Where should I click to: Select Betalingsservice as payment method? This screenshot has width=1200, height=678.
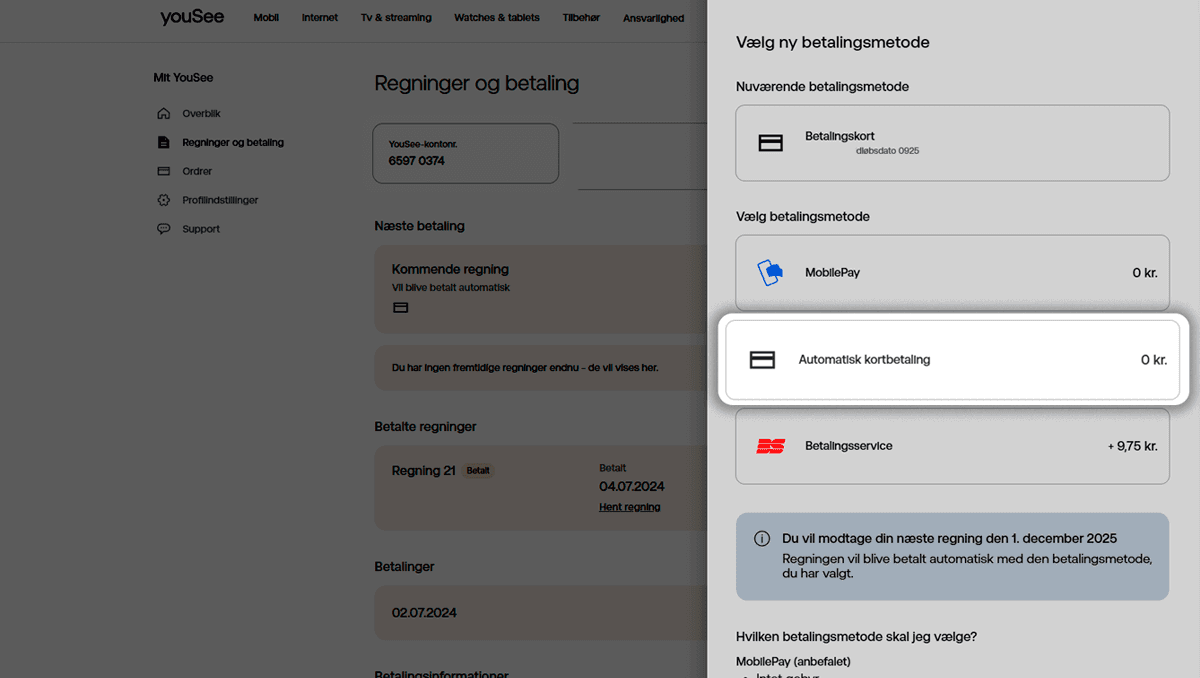952,446
